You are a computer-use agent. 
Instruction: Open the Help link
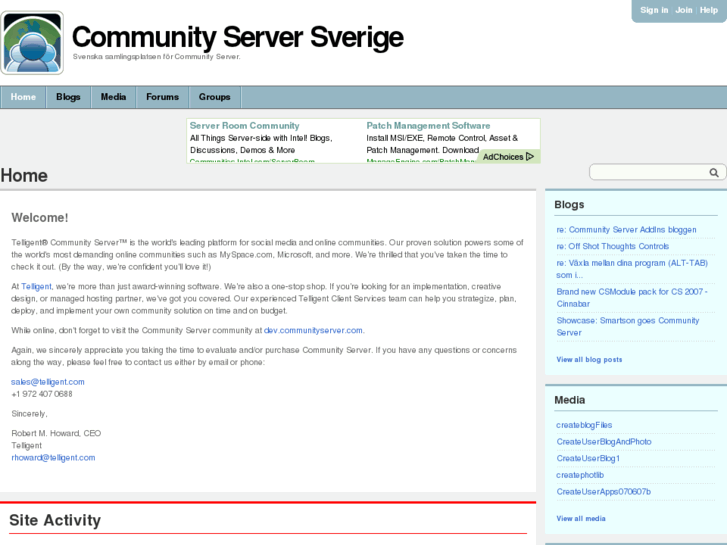(708, 10)
